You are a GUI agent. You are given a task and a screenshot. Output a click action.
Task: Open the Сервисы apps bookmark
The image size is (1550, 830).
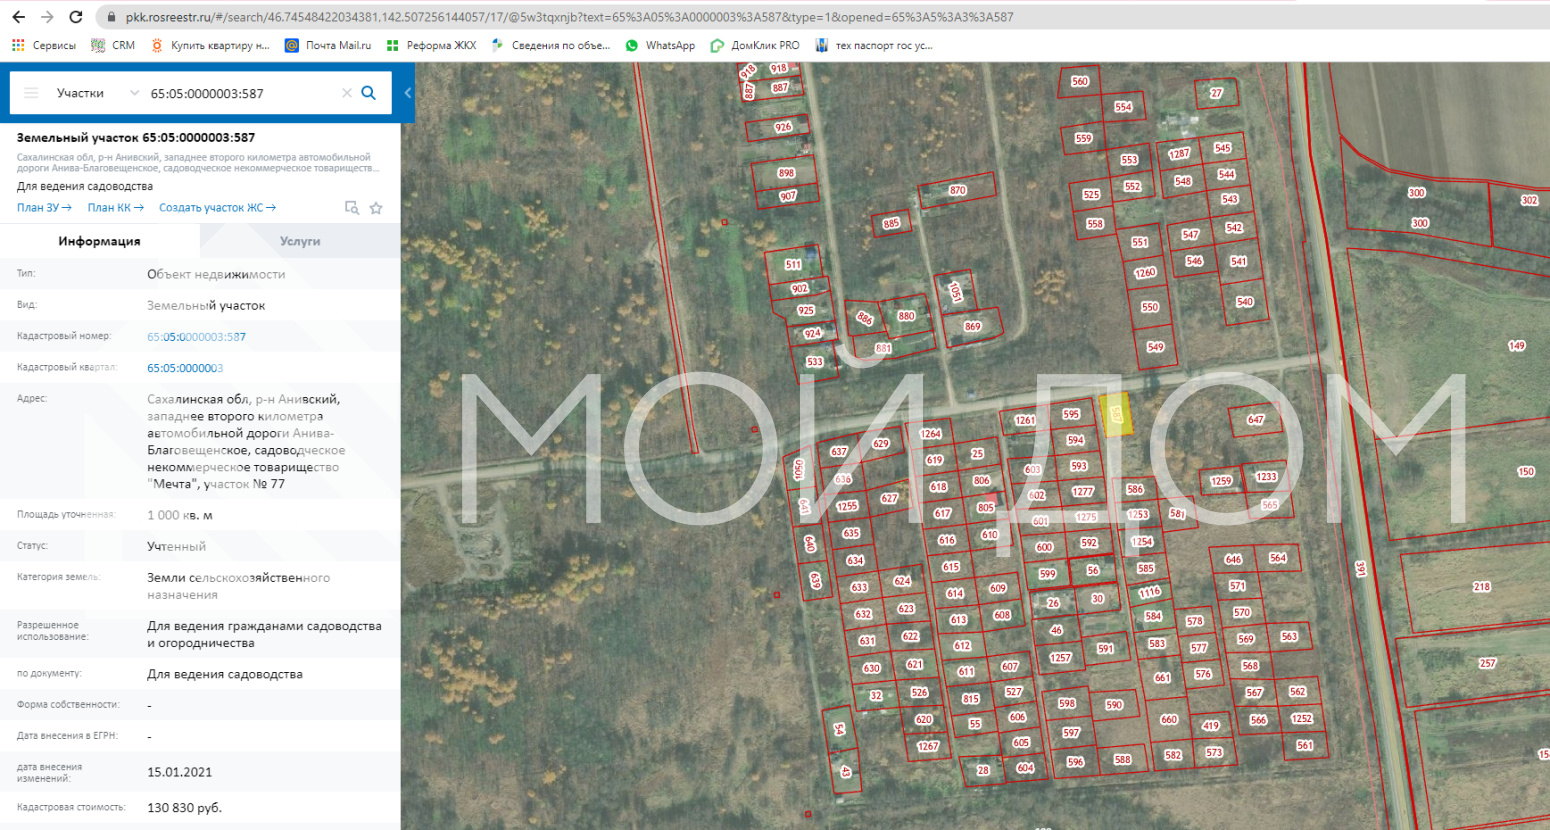click(x=43, y=45)
